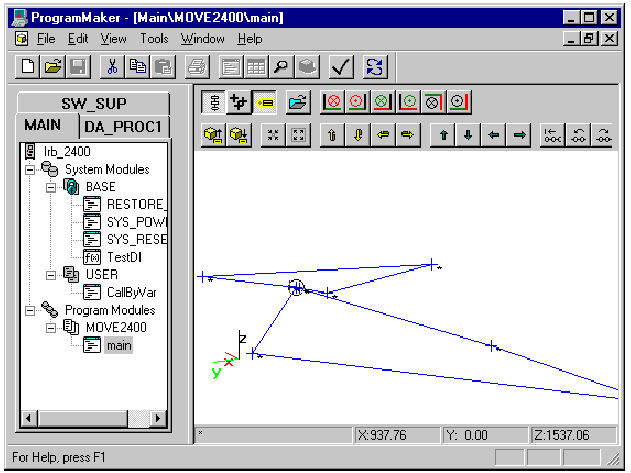Select the green crossed-circle view icon
This screenshot has width=631, height=473.
coord(382,103)
